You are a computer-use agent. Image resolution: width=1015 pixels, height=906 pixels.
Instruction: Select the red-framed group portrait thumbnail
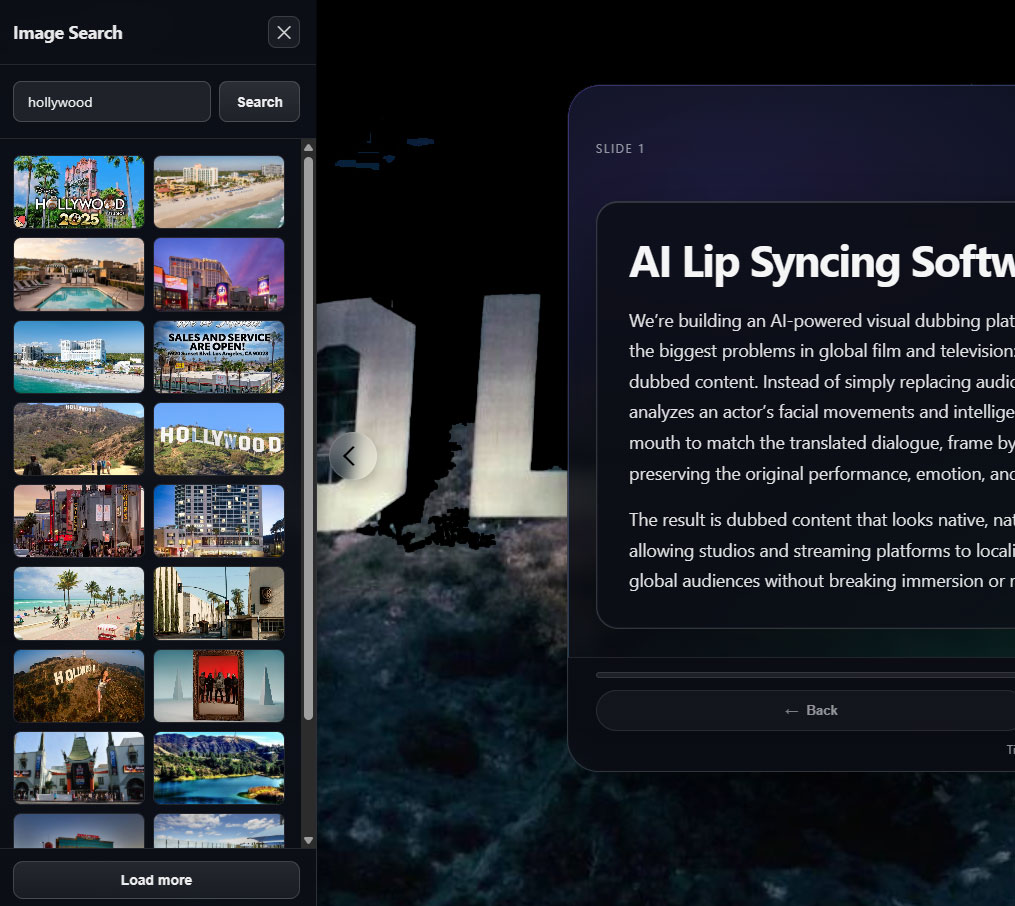[219, 685]
